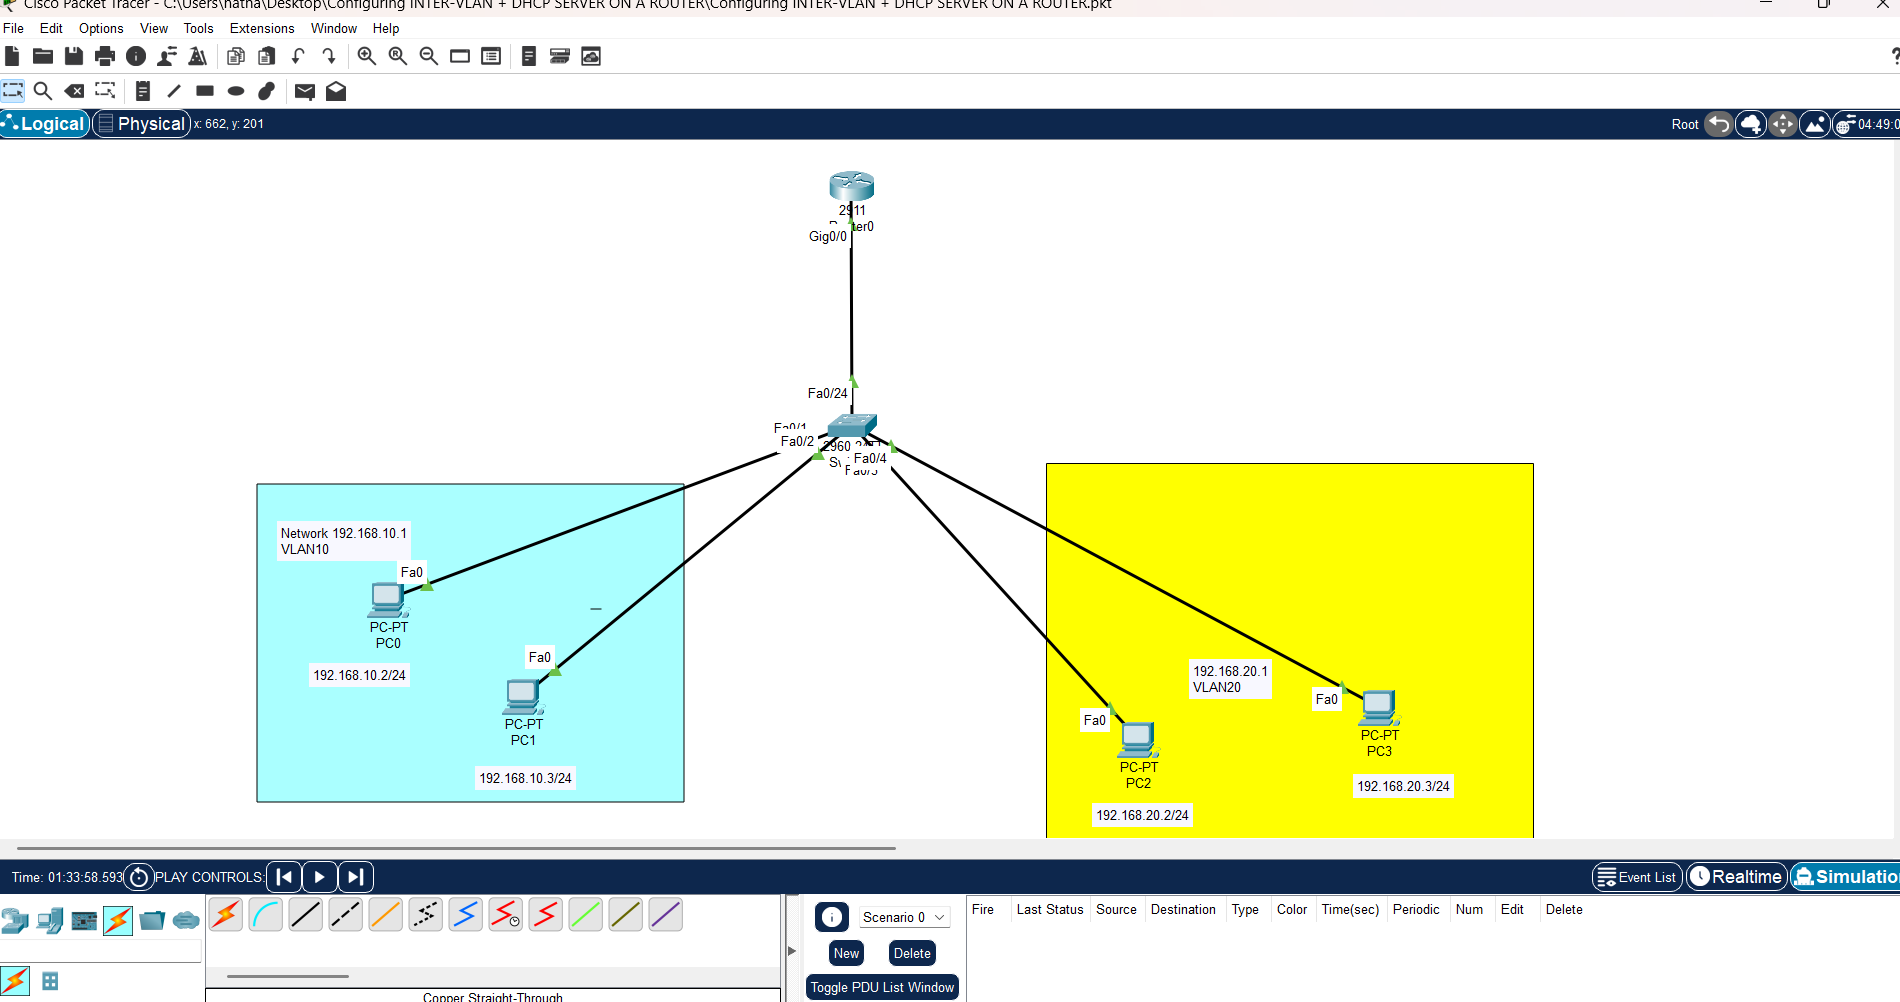
Task: Switch to the Physical workspace view
Action: tap(141, 123)
